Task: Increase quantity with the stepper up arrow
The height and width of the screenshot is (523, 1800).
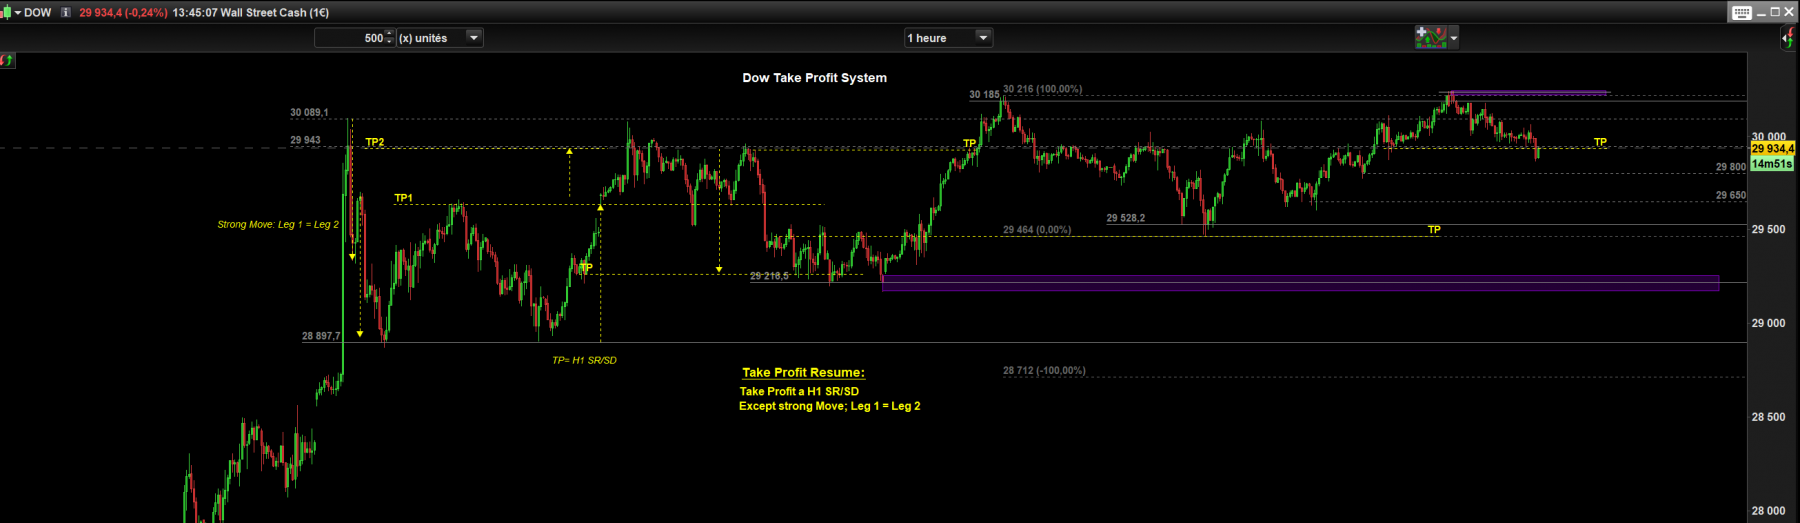Action: tap(390, 34)
